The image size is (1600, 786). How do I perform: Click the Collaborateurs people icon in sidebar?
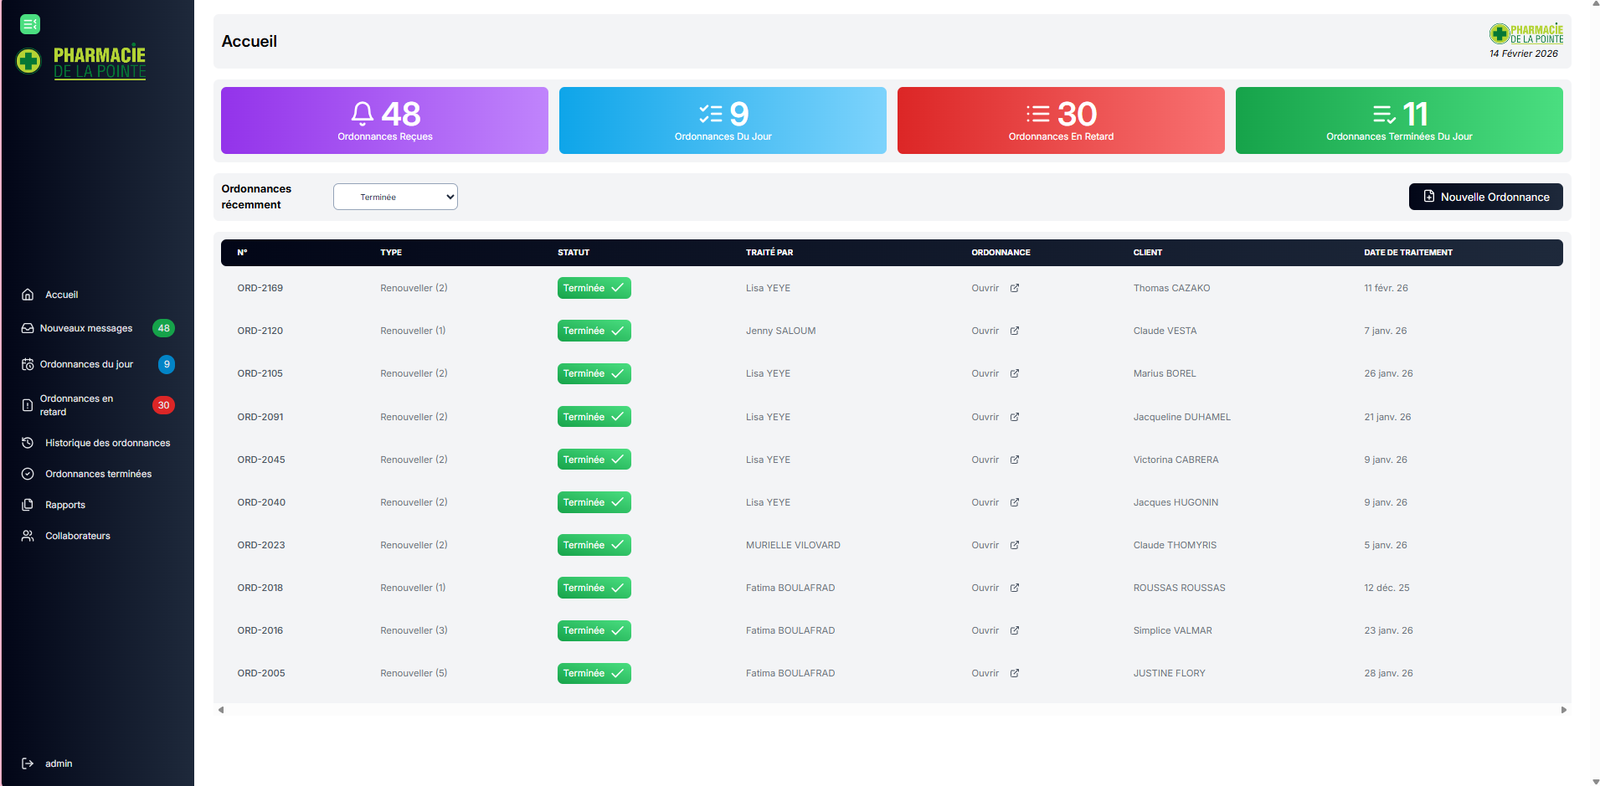[28, 536]
